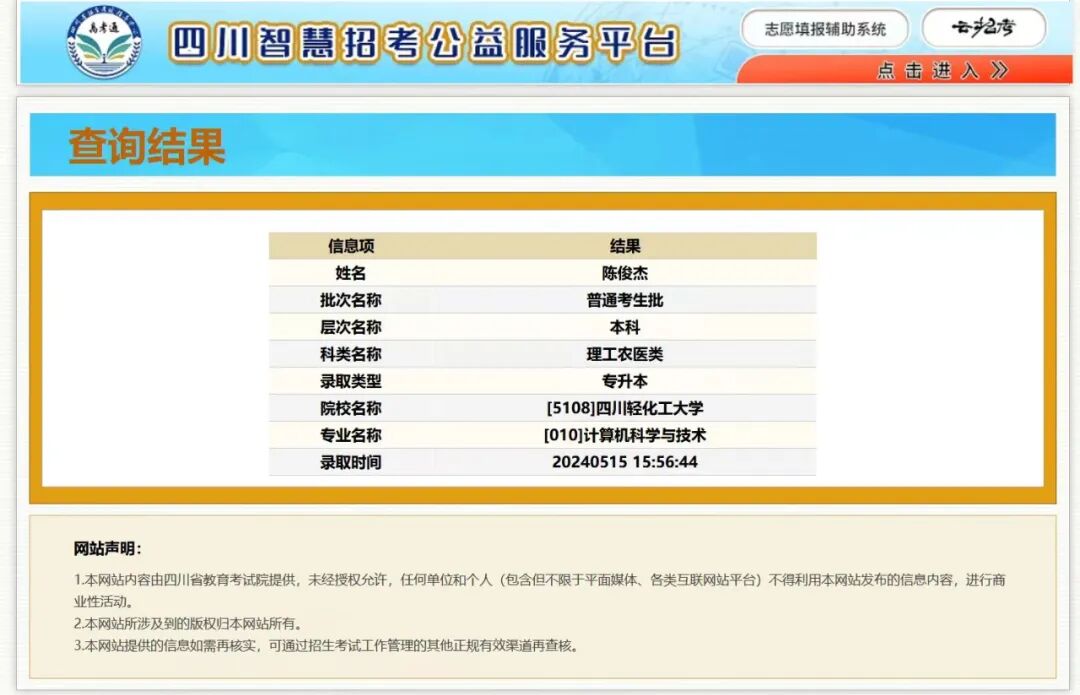The image size is (1080, 695).
Task: Select the 院校名称 row label
Action: [351, 408]
